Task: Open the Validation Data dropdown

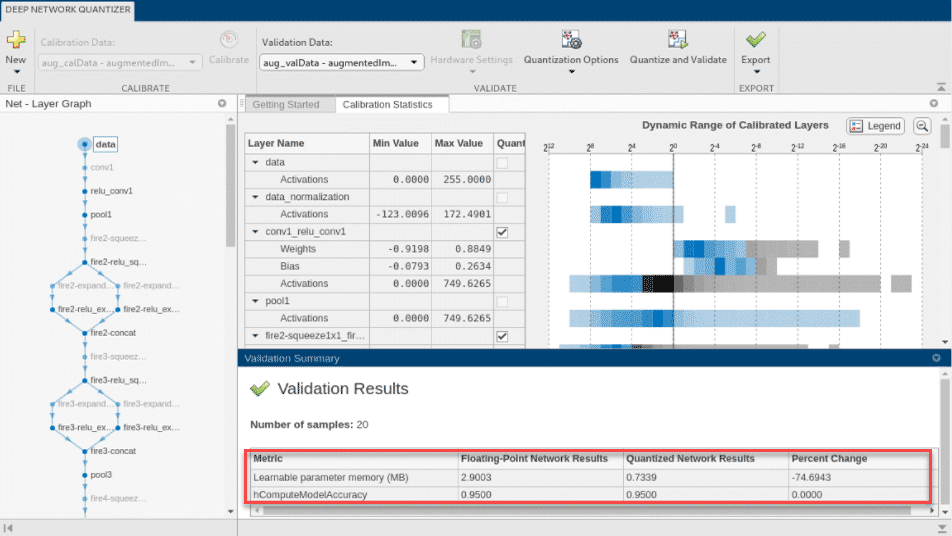Action: click(342, 62)
